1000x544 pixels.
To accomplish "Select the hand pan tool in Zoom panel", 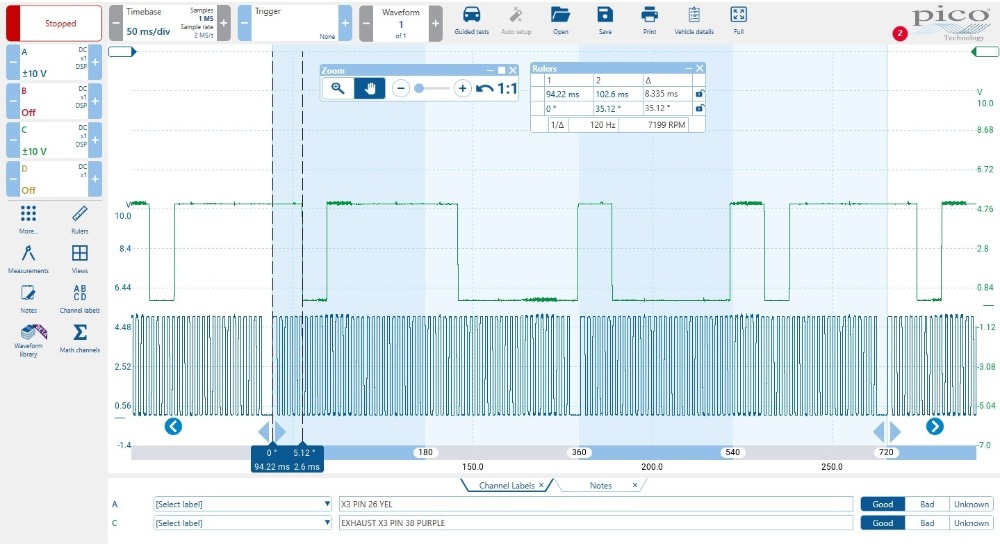I will 369,88.
